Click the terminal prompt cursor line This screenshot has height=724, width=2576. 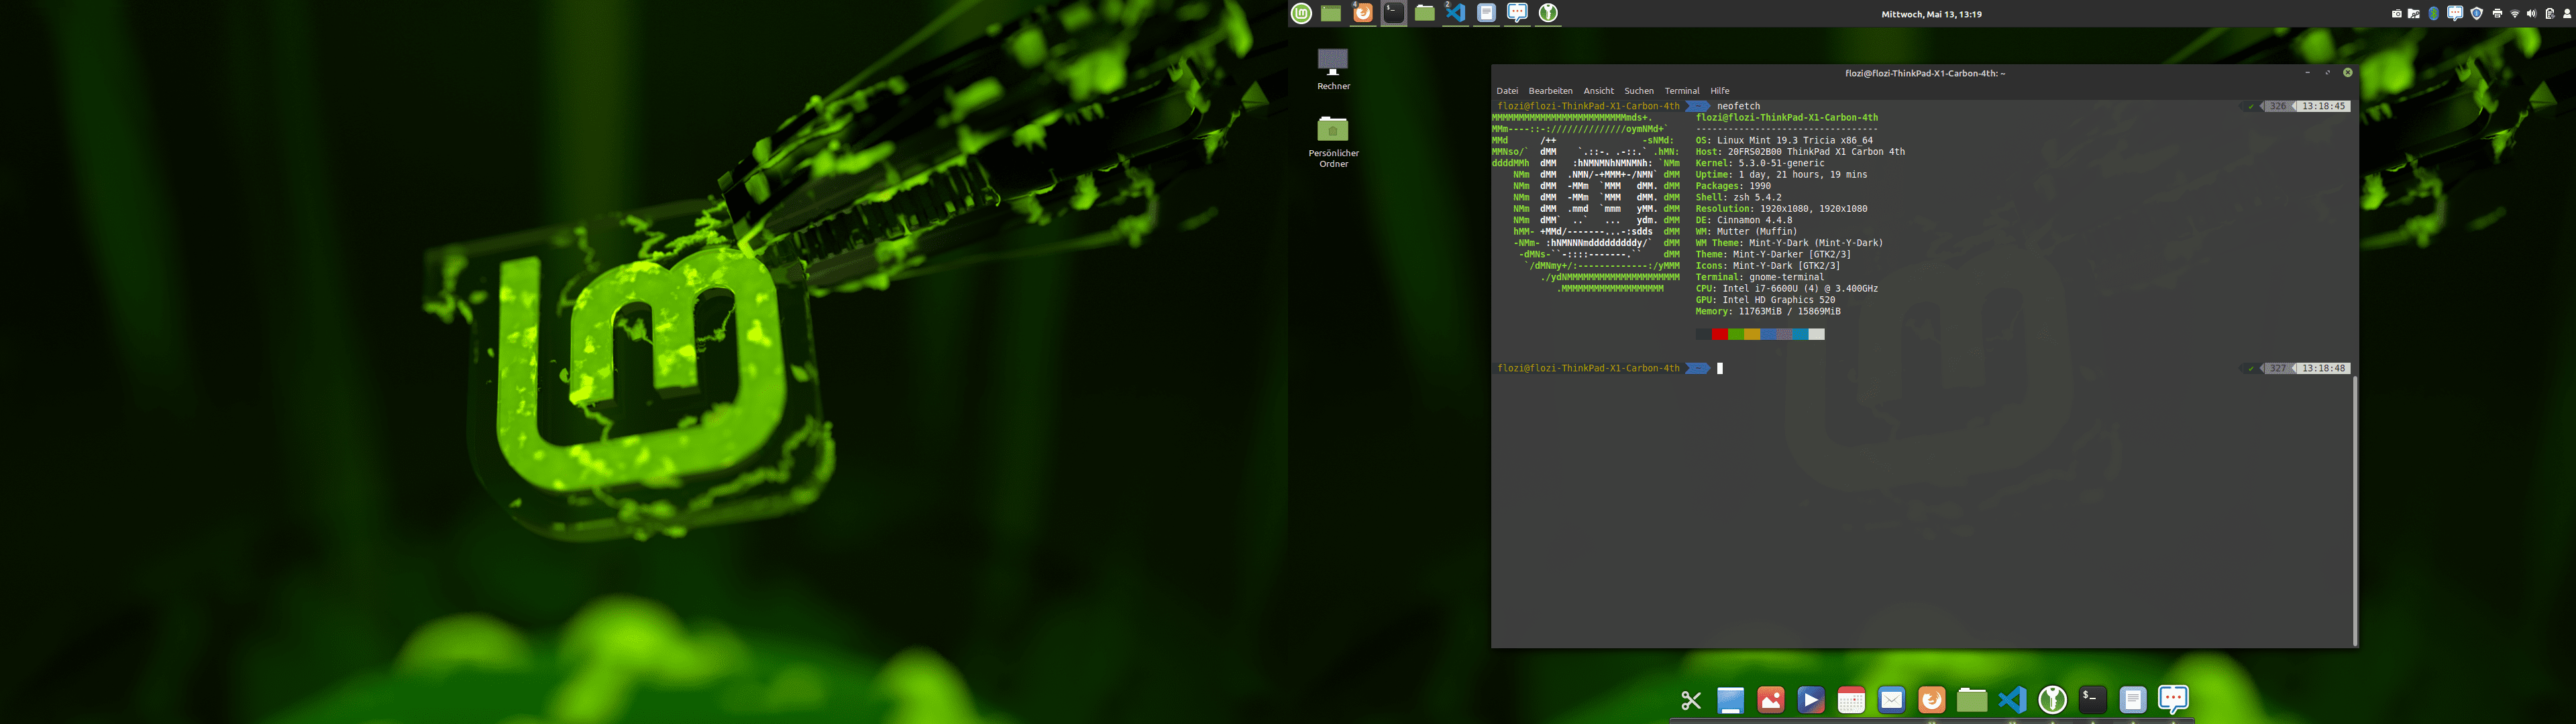tap(1920, 368)
